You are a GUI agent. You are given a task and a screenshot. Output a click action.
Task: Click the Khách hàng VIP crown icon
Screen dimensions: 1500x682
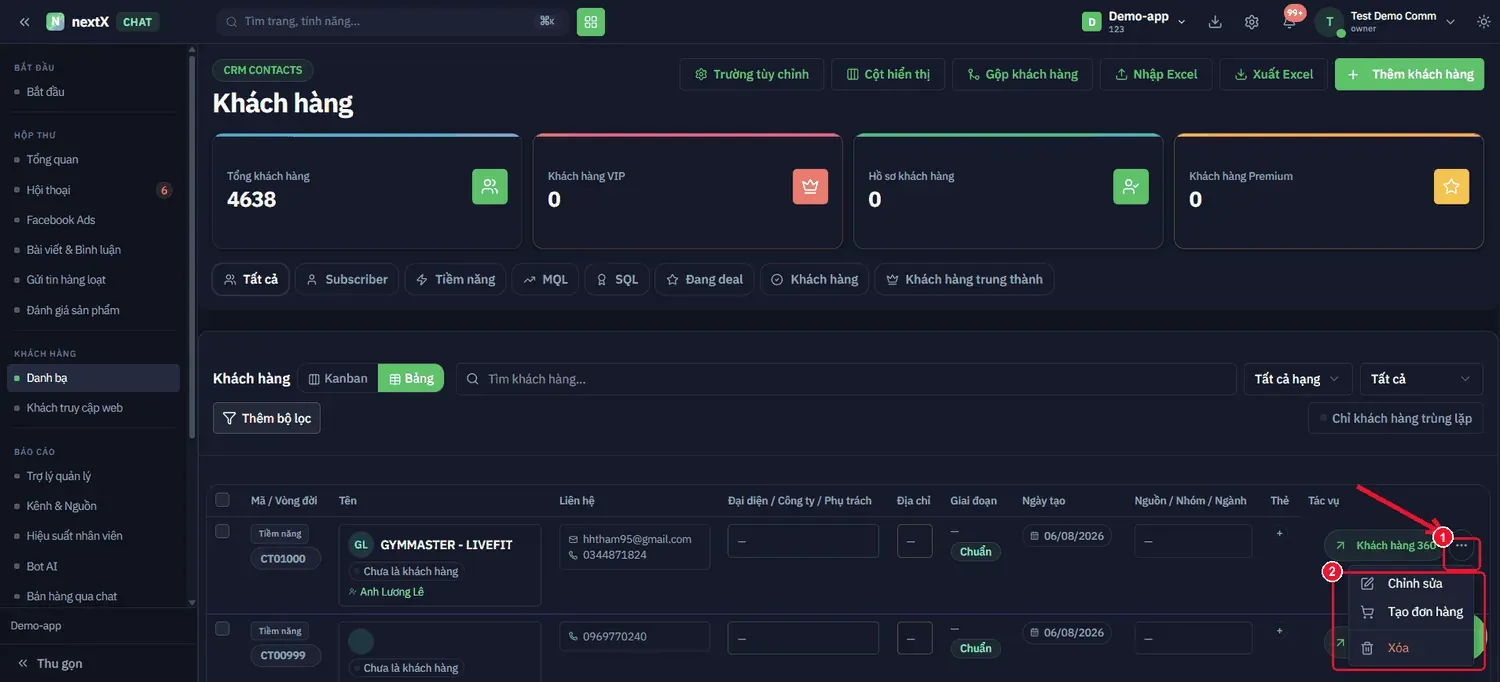coord(811,186)
